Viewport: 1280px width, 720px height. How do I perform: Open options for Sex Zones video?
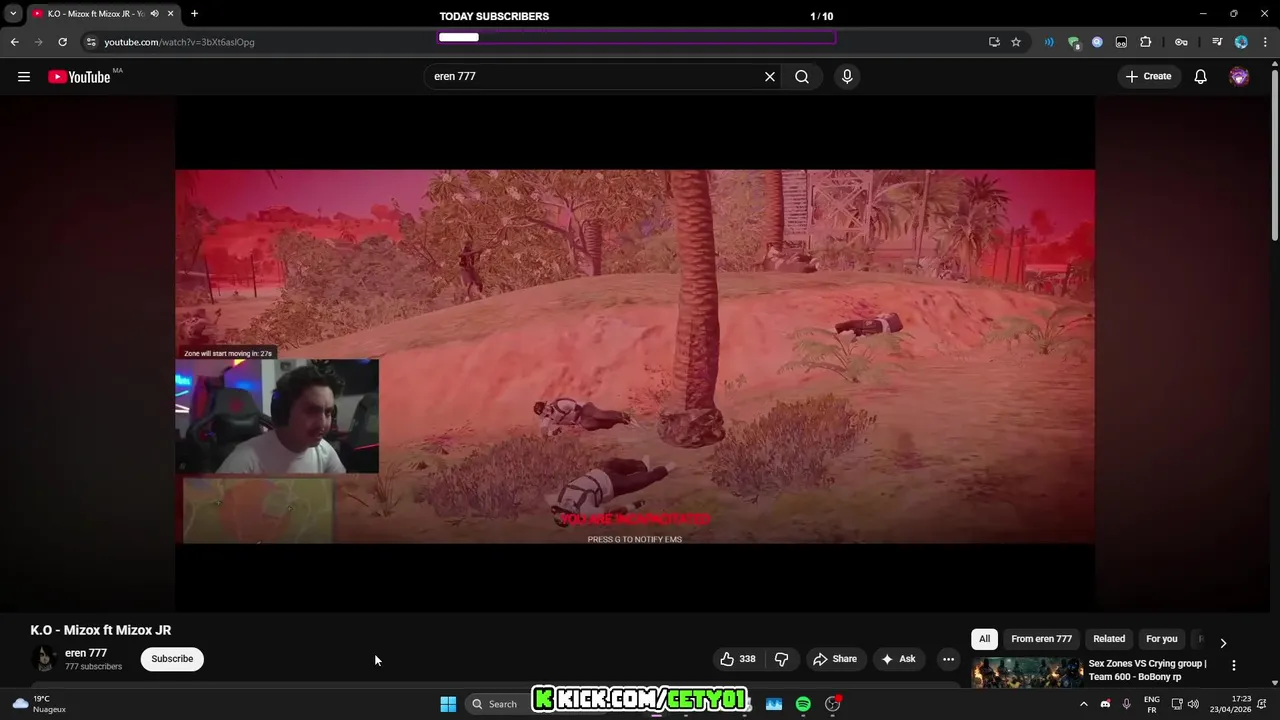click(x=1234, y=665)
